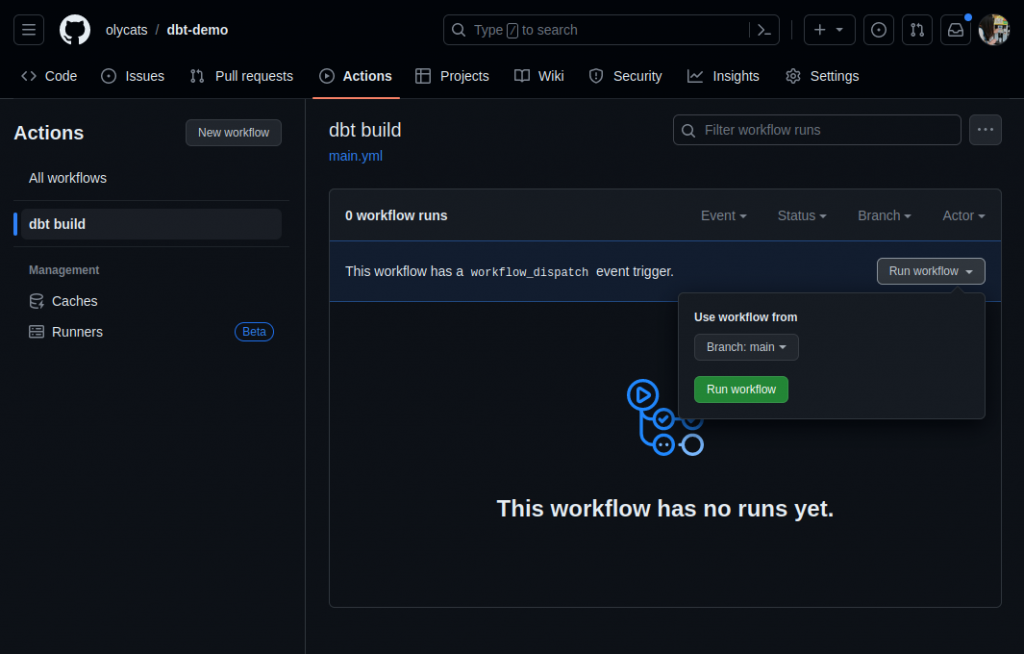1024x654 pixels.
Task: Click the 'Use workflow from' label
Action: (745, 317)
